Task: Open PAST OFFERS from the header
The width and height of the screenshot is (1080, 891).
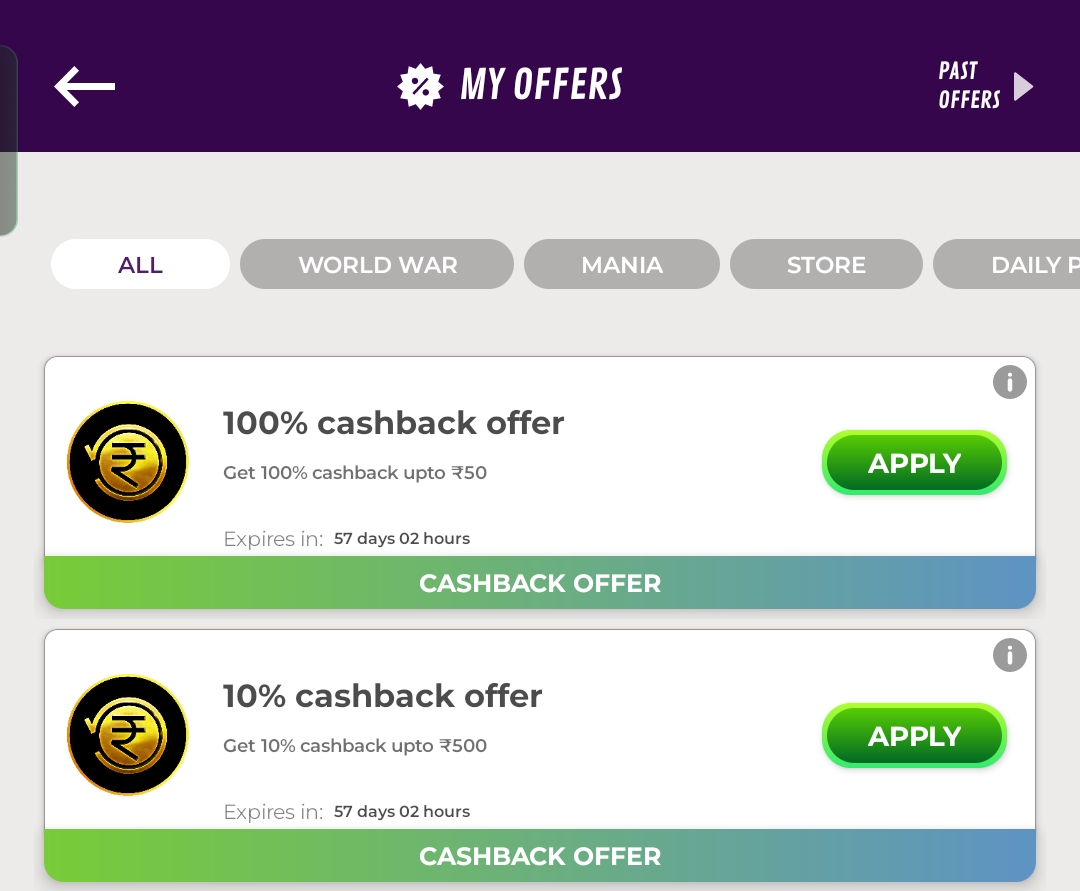Action: pos(968,86)
